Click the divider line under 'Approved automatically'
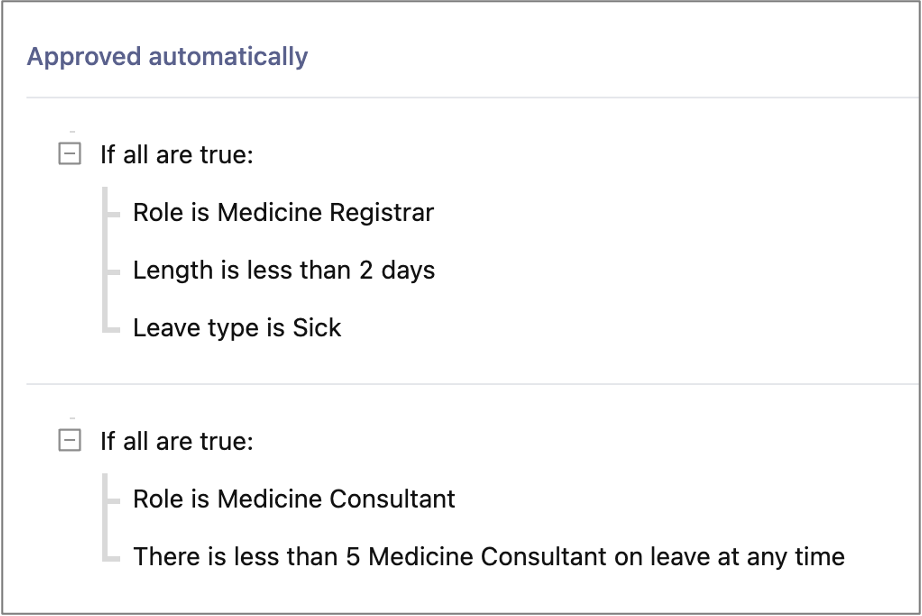922x616 pixels. 472,98
